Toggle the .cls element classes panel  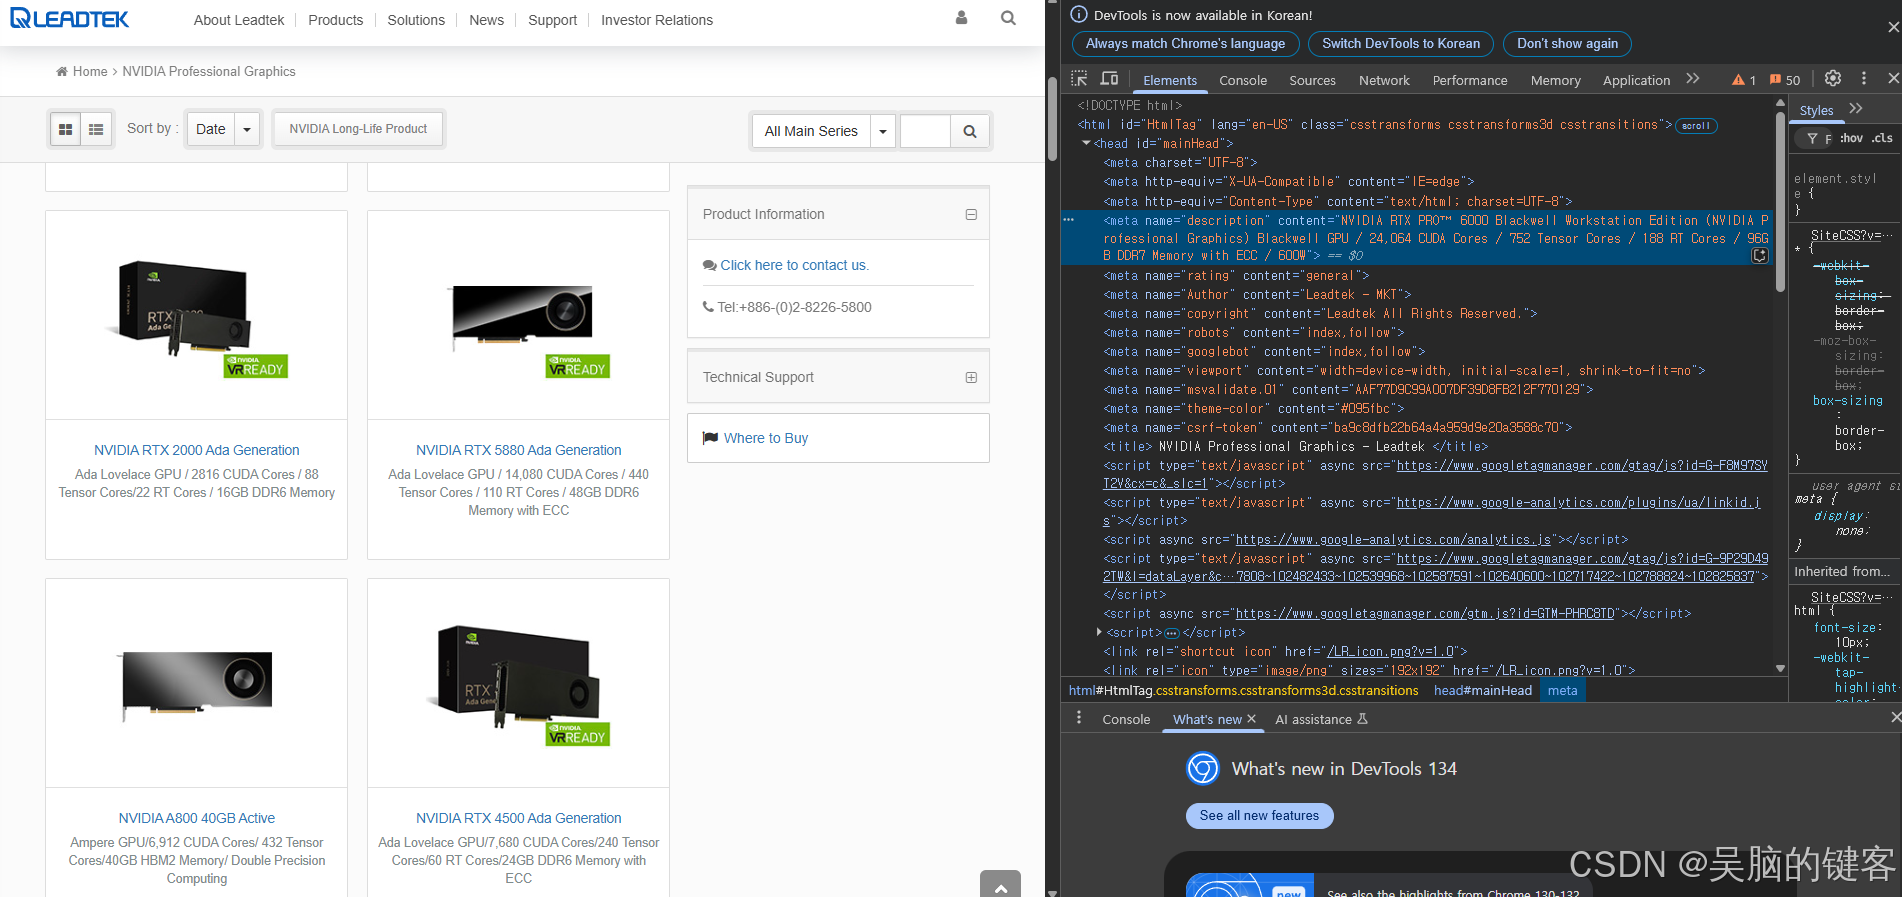(1882, 138)
